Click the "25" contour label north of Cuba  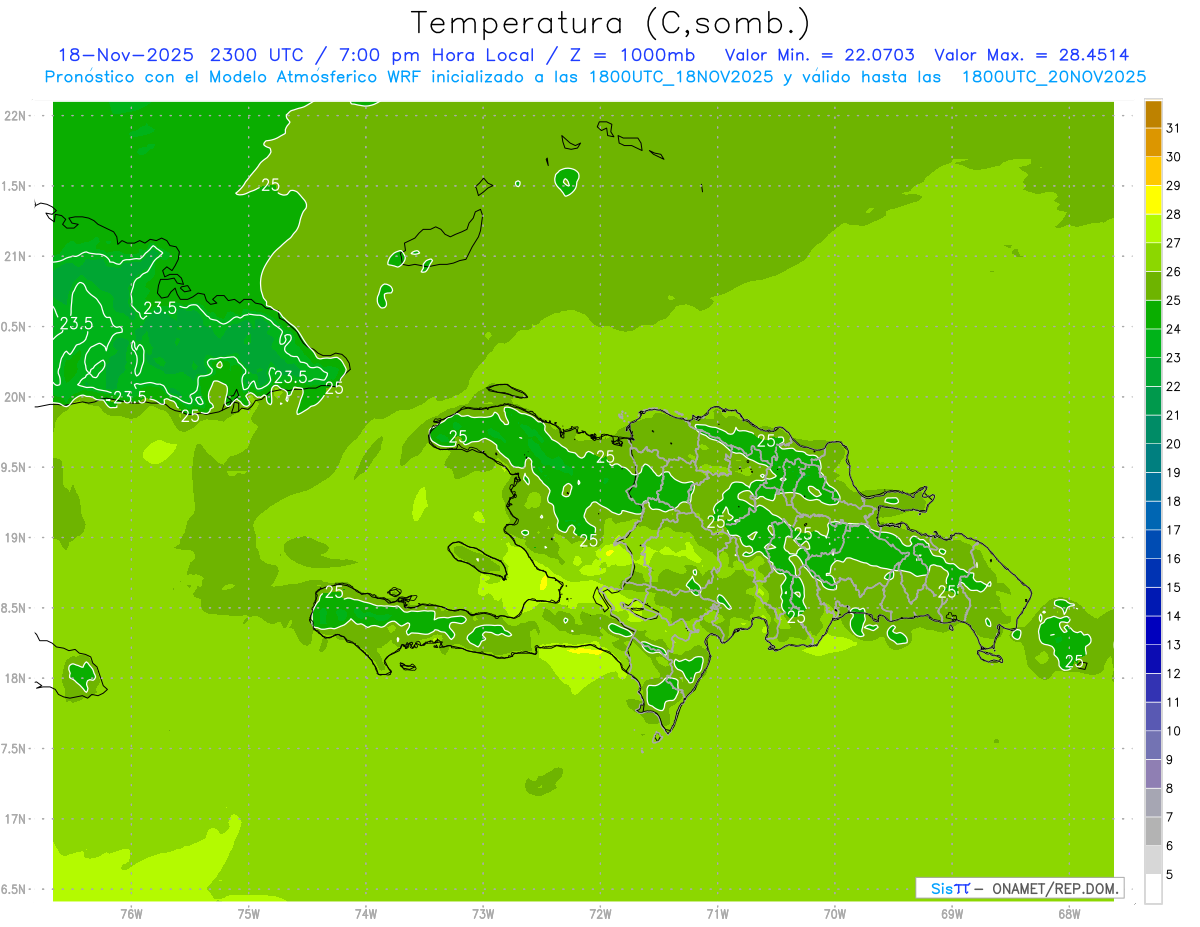pos(271,184)
